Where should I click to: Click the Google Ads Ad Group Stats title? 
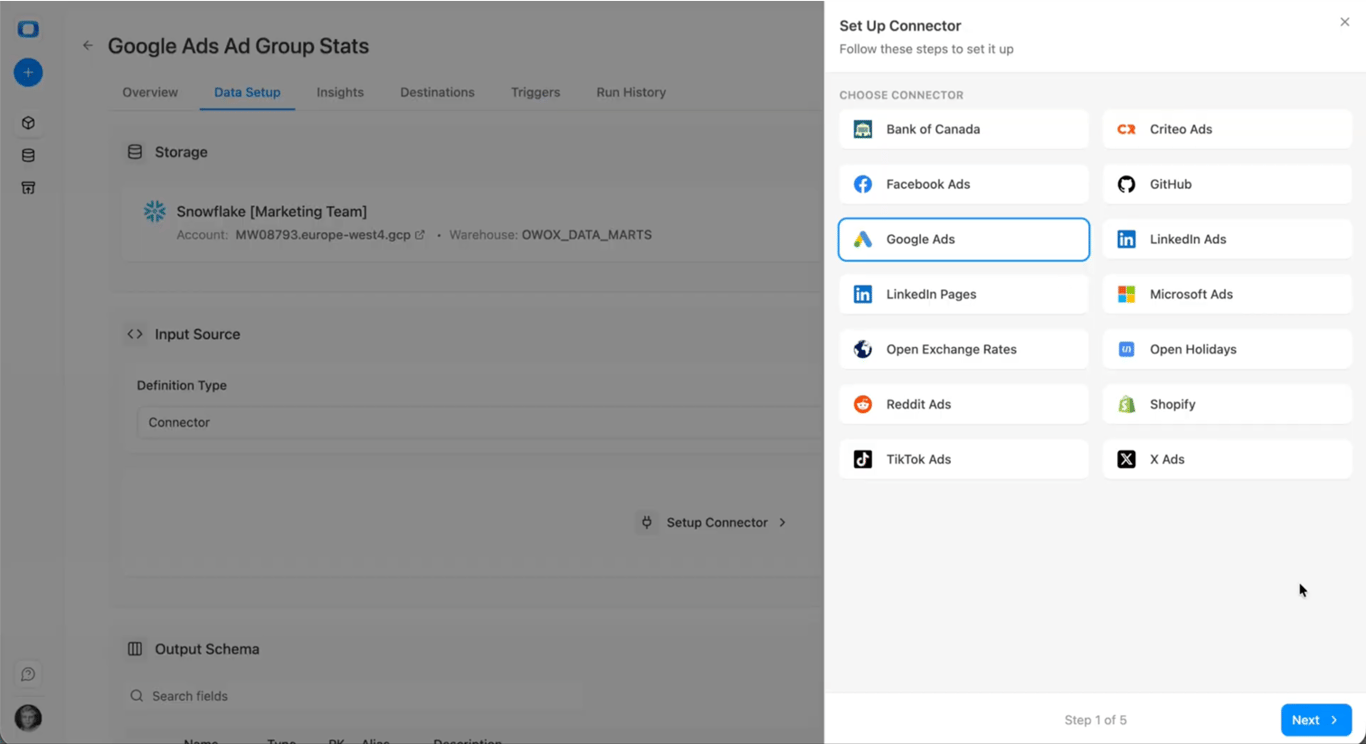238,46
